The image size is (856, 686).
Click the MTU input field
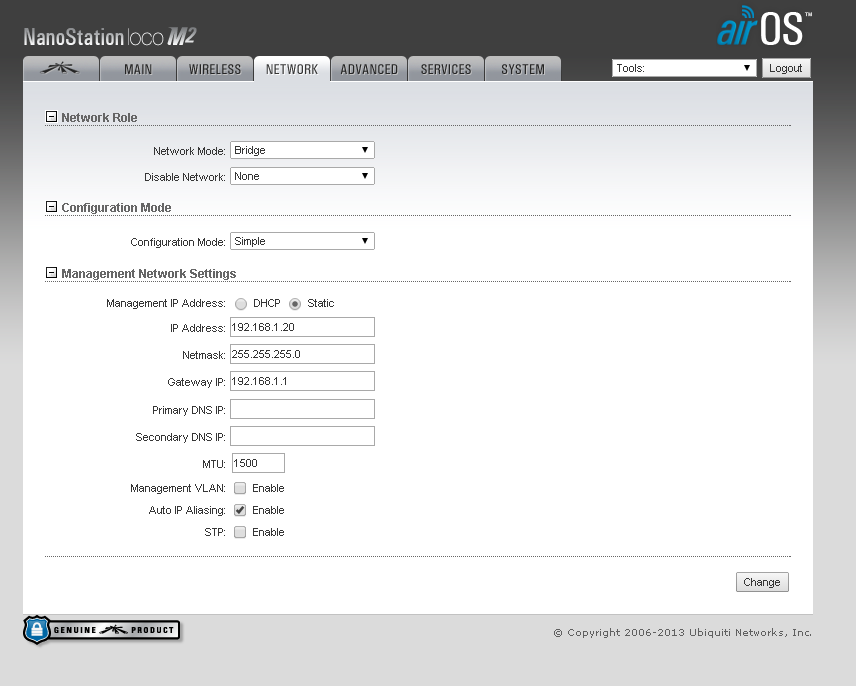tap(258, 463)
